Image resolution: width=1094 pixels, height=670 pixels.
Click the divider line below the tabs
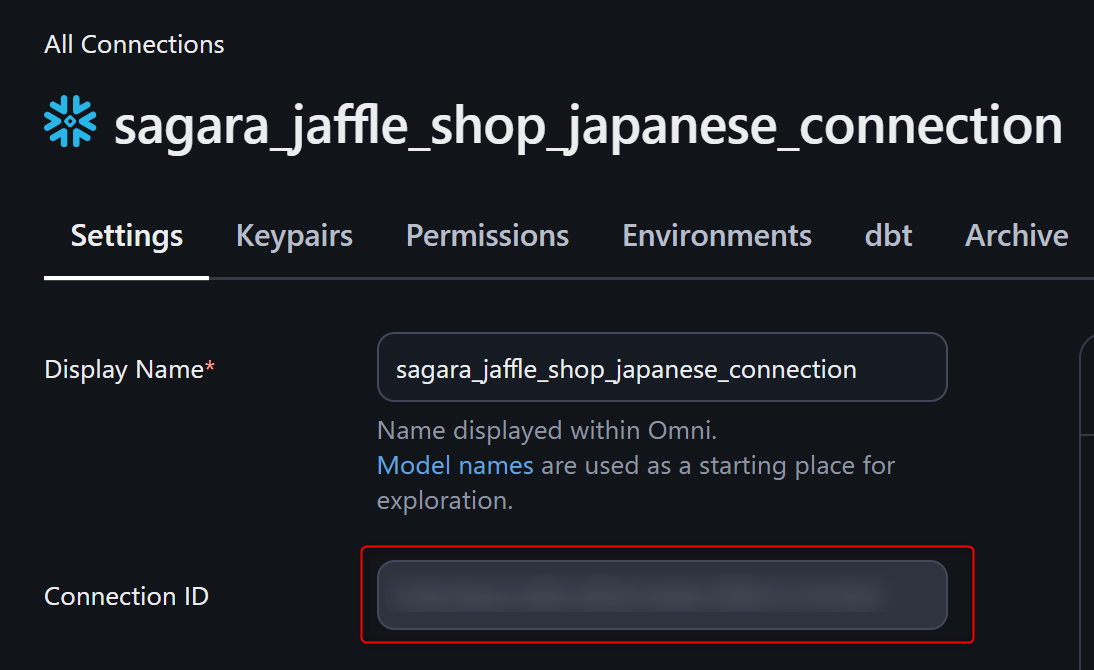tap(650, 278)
